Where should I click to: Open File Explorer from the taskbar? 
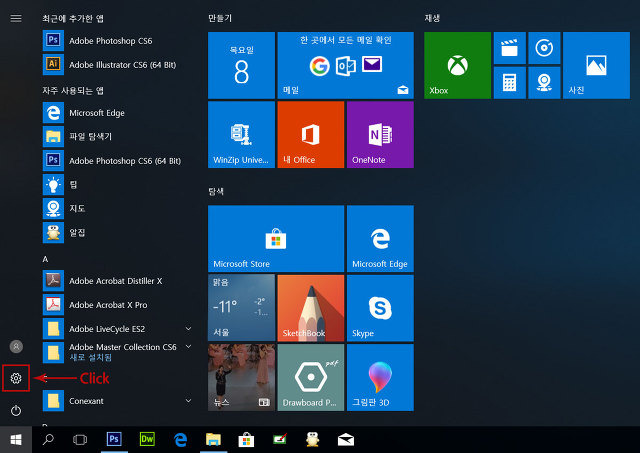coord(213,440)
